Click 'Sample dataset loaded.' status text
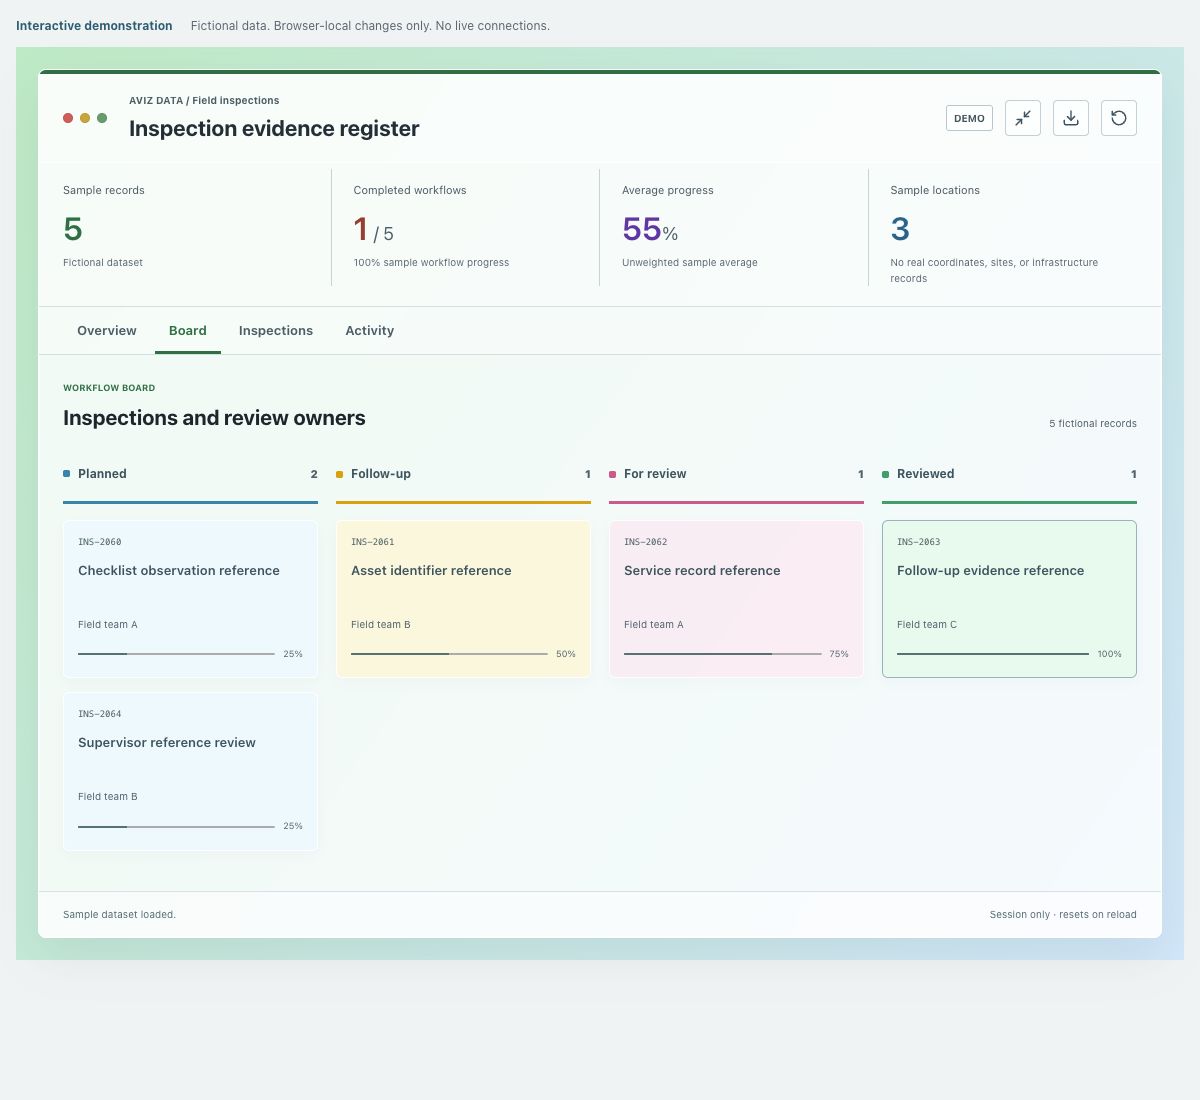Viewport: 1200px width, 1100px height. coord(119,915)
